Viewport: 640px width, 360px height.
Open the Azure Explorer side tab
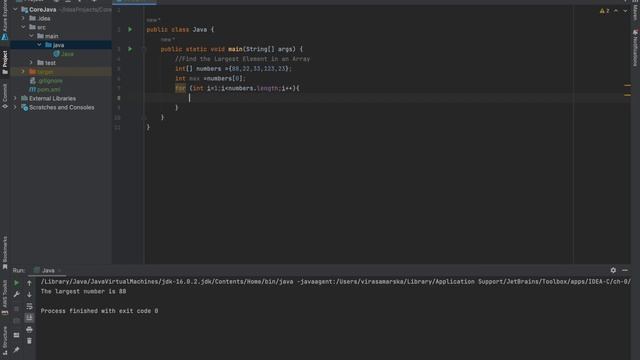5,20
